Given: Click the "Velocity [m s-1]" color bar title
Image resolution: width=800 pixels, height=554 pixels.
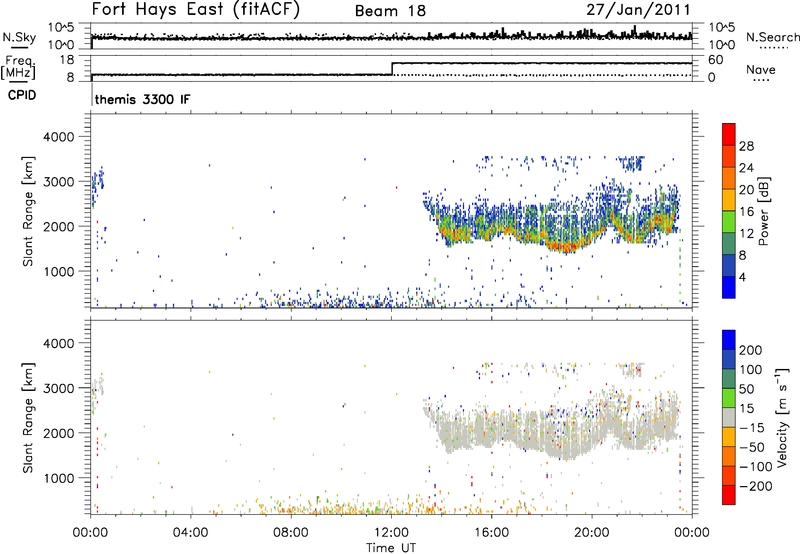Looking at the screenshot, I should (x=781, y=417).
